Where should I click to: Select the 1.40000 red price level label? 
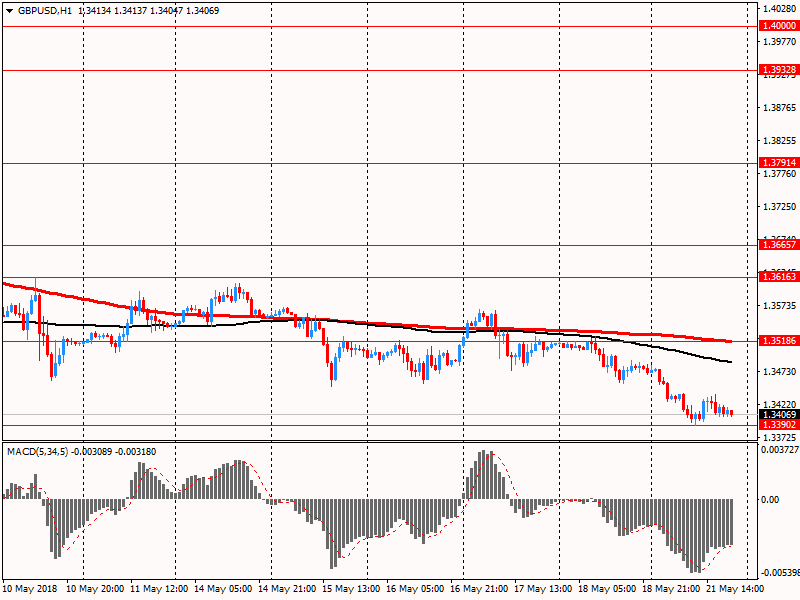click(779, 26)
